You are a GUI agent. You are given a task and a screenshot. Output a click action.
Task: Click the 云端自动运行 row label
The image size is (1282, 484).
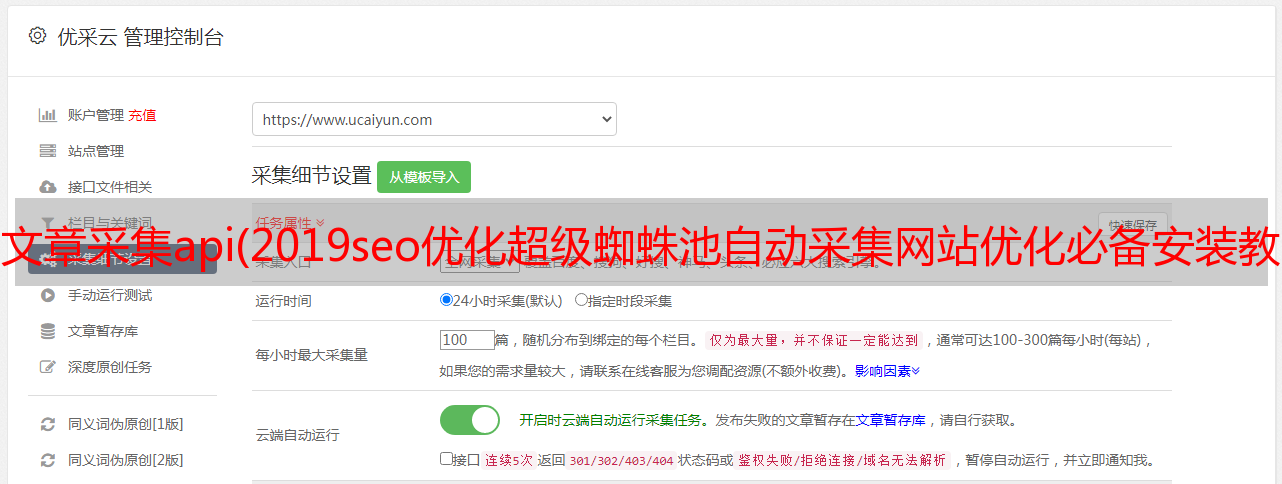[298, 435]
